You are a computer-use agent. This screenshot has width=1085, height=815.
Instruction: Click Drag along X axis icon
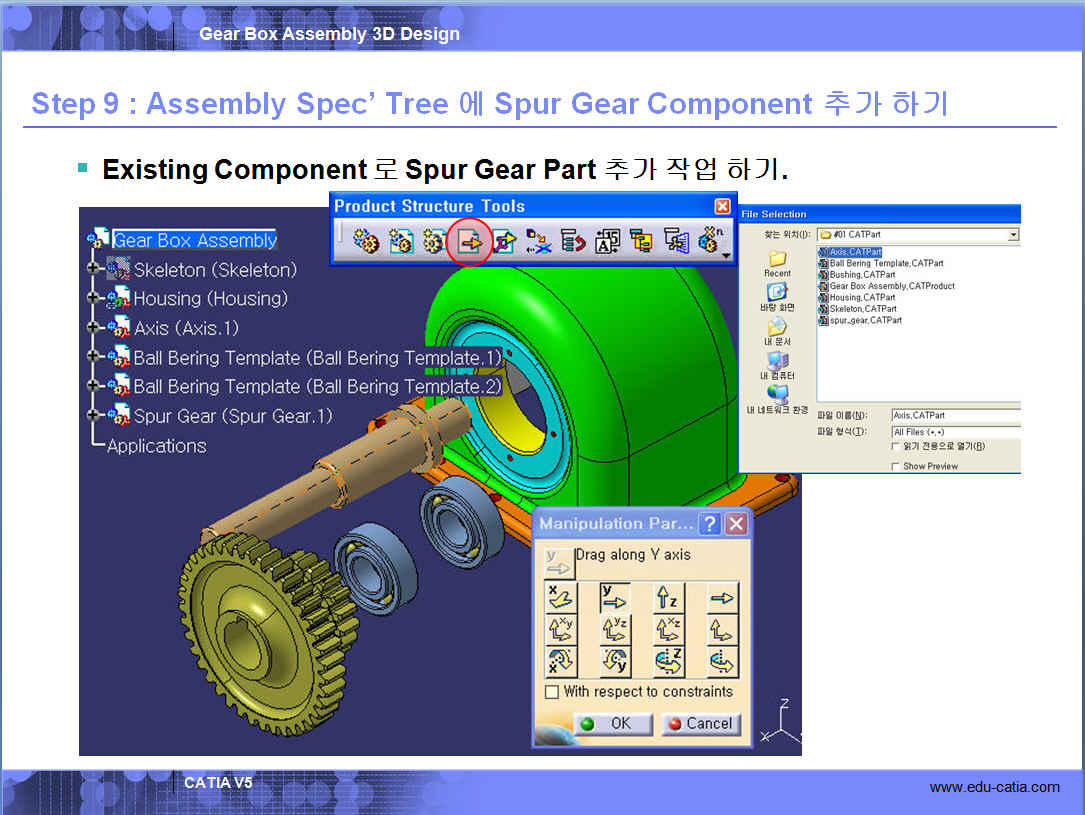560,598
